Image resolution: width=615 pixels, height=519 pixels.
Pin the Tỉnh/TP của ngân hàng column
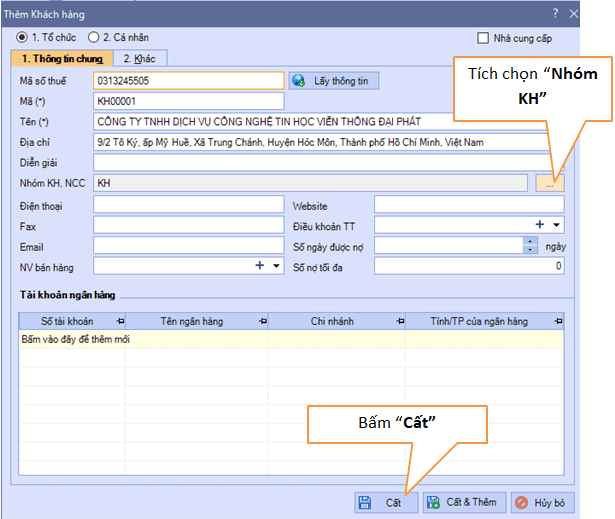[x=560, y=321]
